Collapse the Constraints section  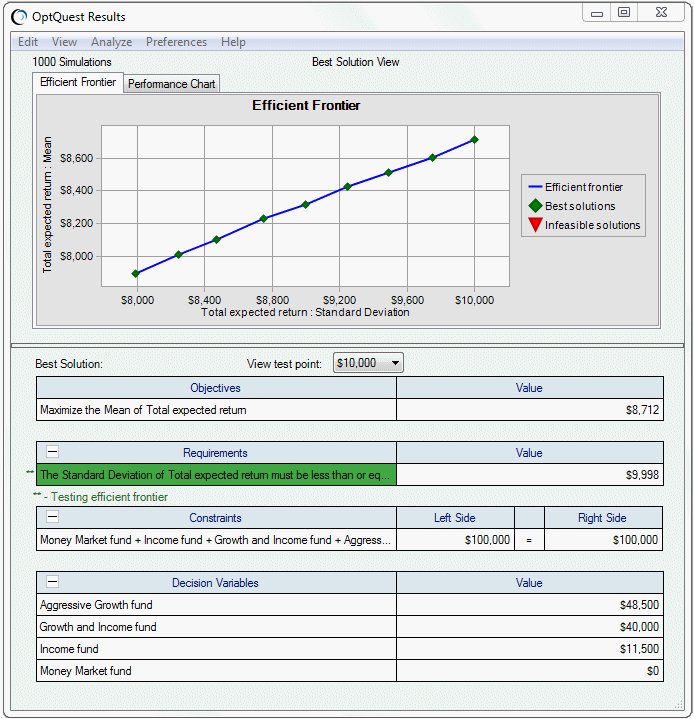[53, 517]
